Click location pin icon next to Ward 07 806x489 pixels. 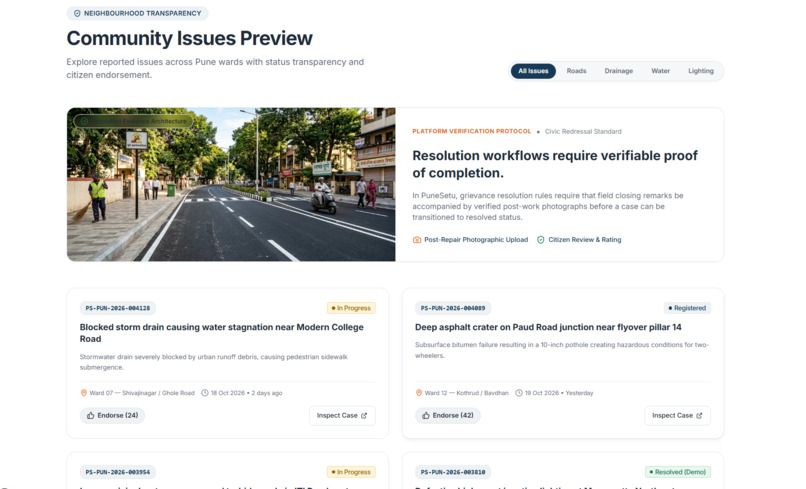pos(84,393)
